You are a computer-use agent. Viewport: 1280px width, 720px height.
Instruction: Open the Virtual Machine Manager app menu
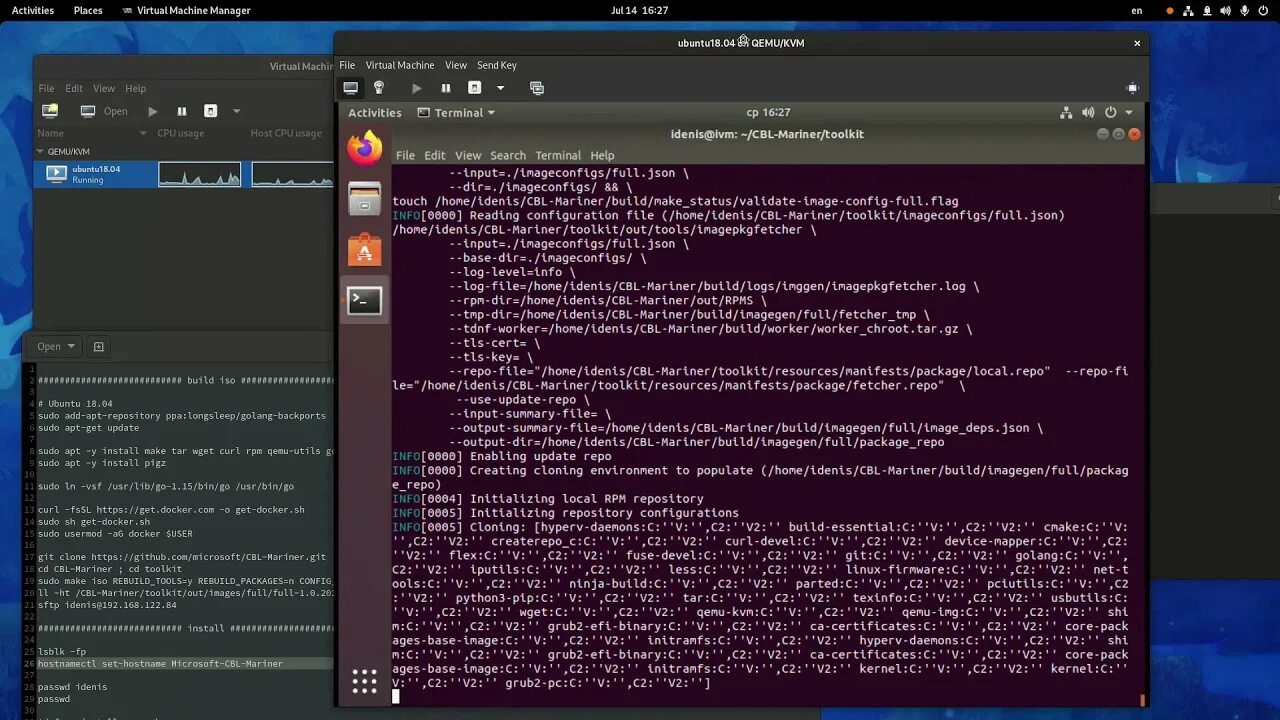click(x=186, y=10)
